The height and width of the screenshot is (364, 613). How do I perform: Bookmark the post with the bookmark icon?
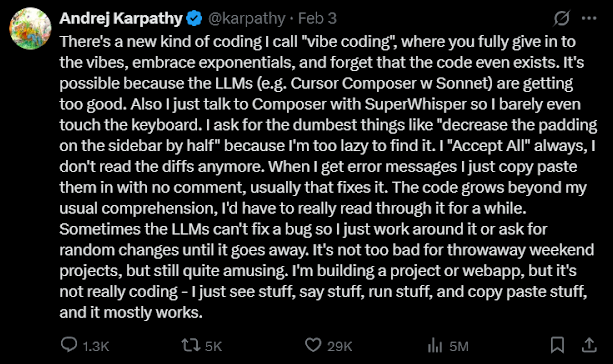pyautogui.click(x=557, y=345)
